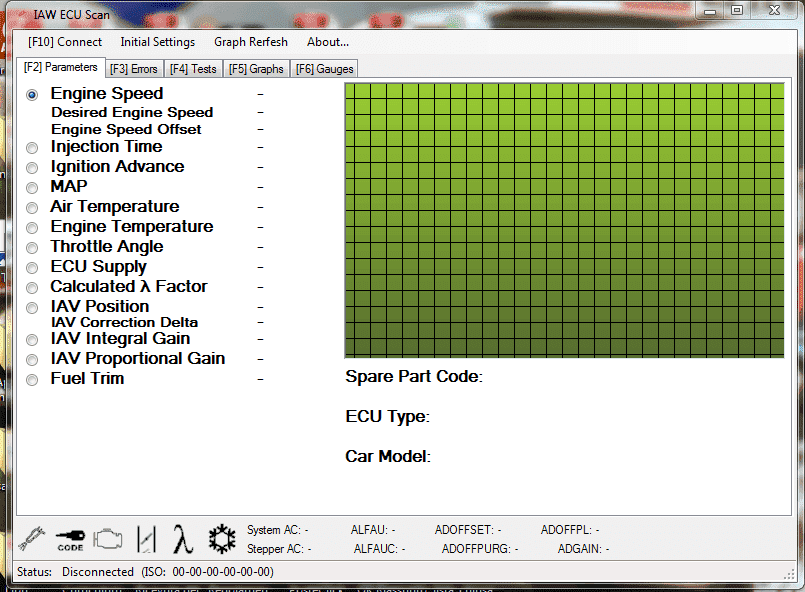Click the ADOFFSET value text
The height and width of the screenshot is (592, 805).
pos(468,530)
